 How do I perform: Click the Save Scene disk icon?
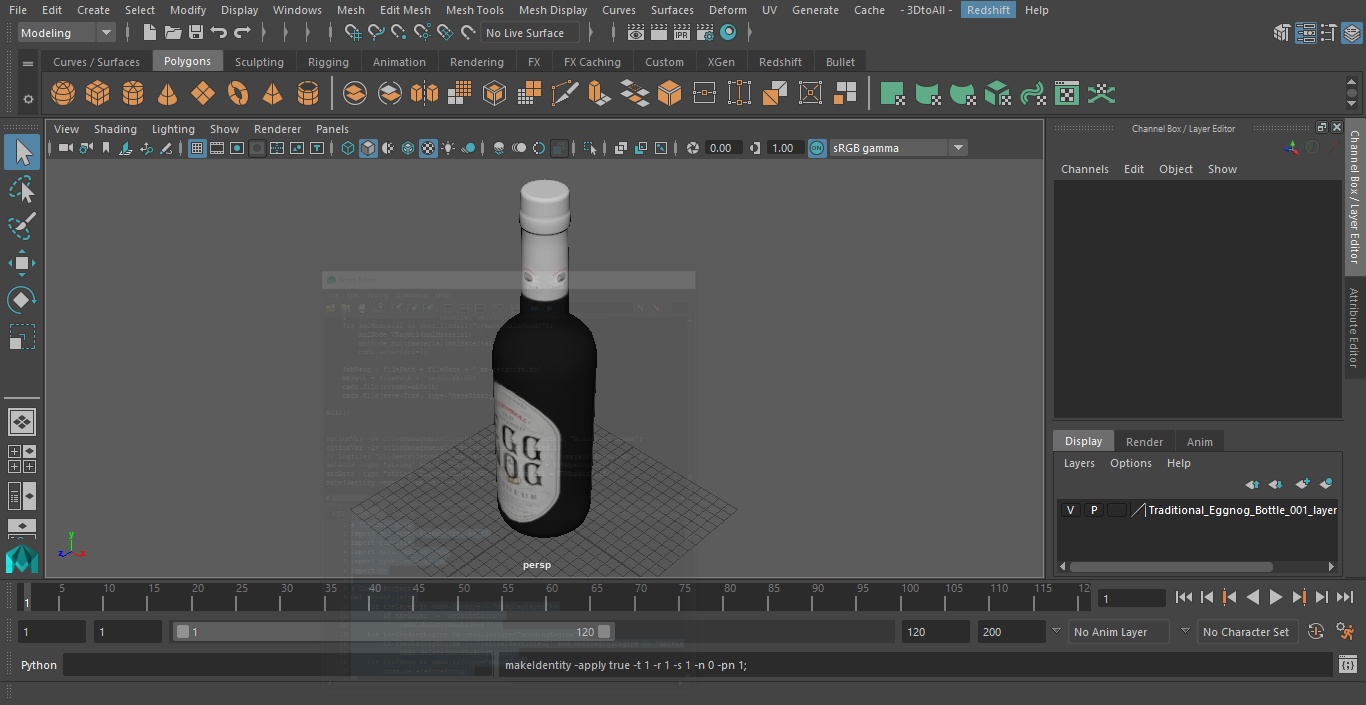pos(196,33)
